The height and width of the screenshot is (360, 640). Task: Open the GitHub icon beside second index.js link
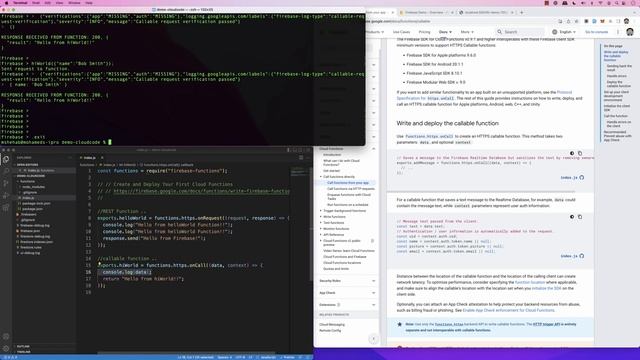(582, 256)
